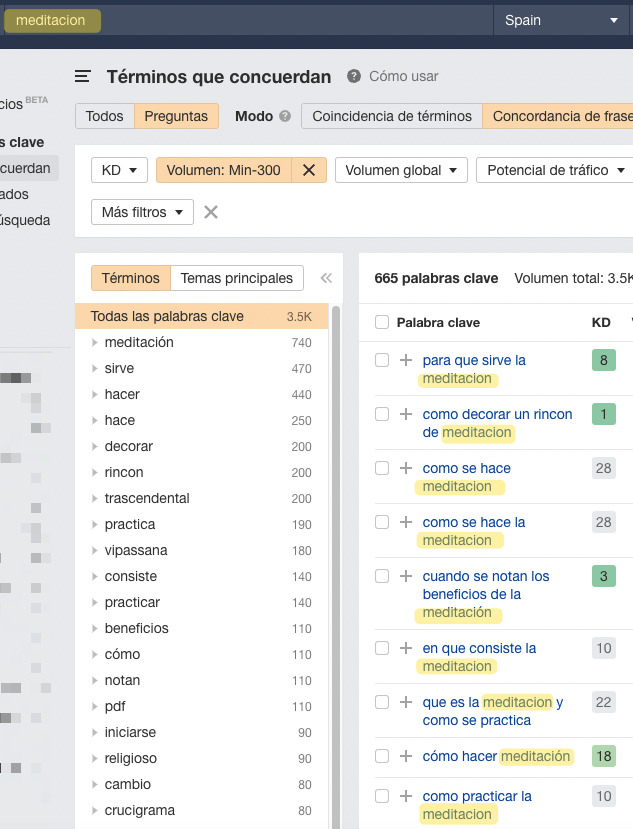Toggle the select-all Palabra clave checkbox
The height and width of the screenshot is (829, 633).
(x=382, y=322)
